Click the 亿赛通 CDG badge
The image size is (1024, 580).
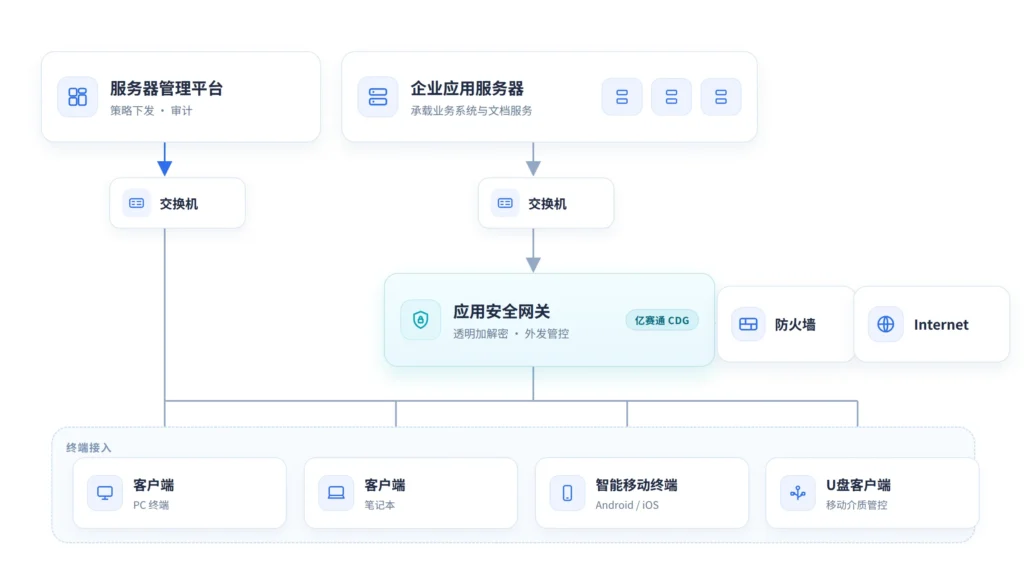pos(662,321)
